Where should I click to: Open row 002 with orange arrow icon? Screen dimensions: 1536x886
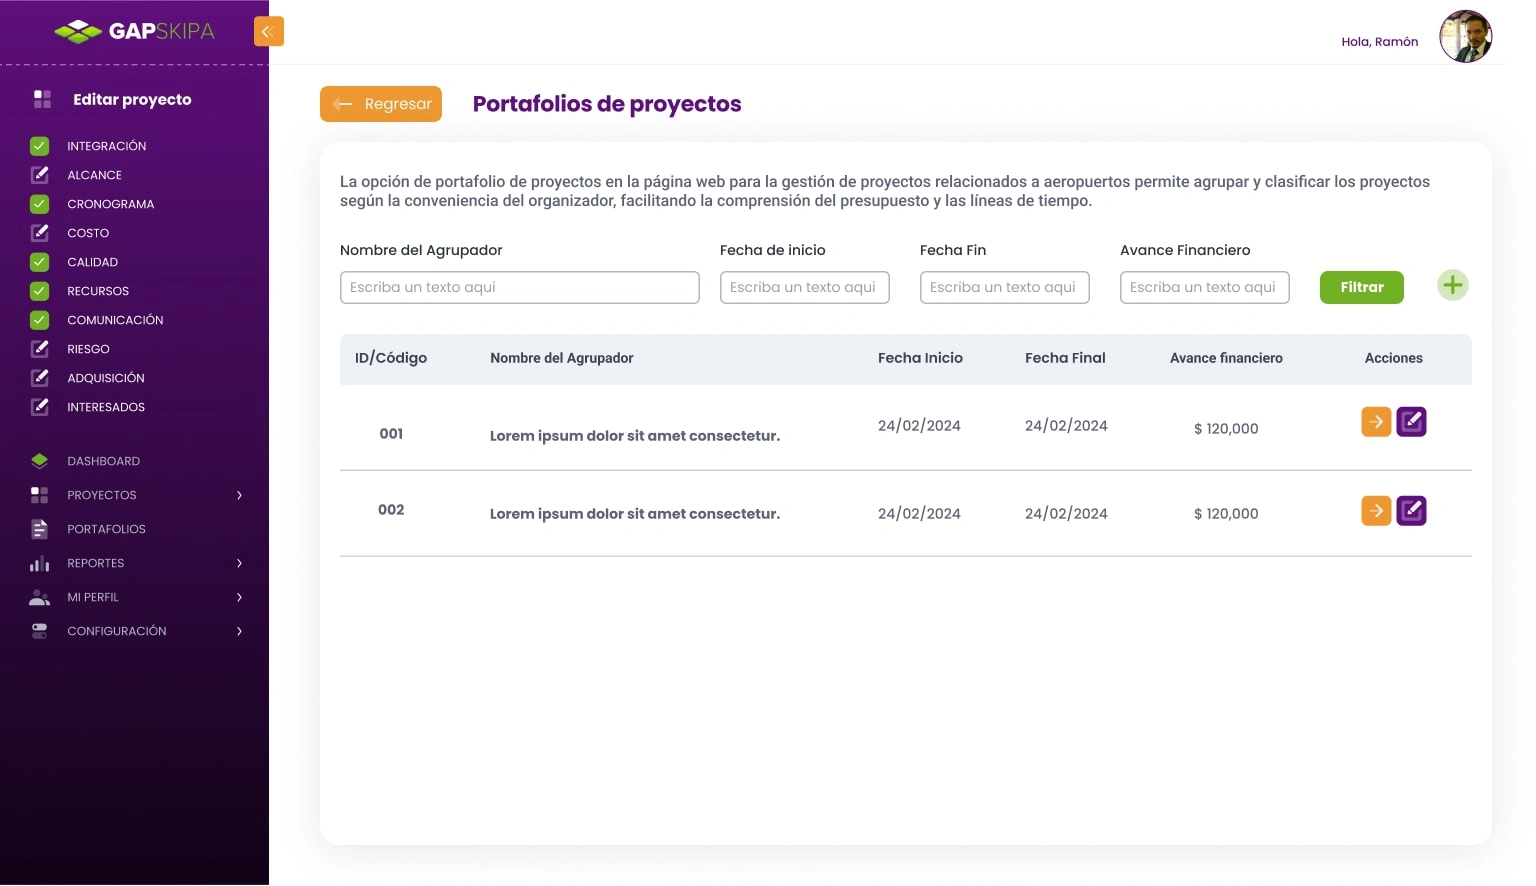(1376, 511)
